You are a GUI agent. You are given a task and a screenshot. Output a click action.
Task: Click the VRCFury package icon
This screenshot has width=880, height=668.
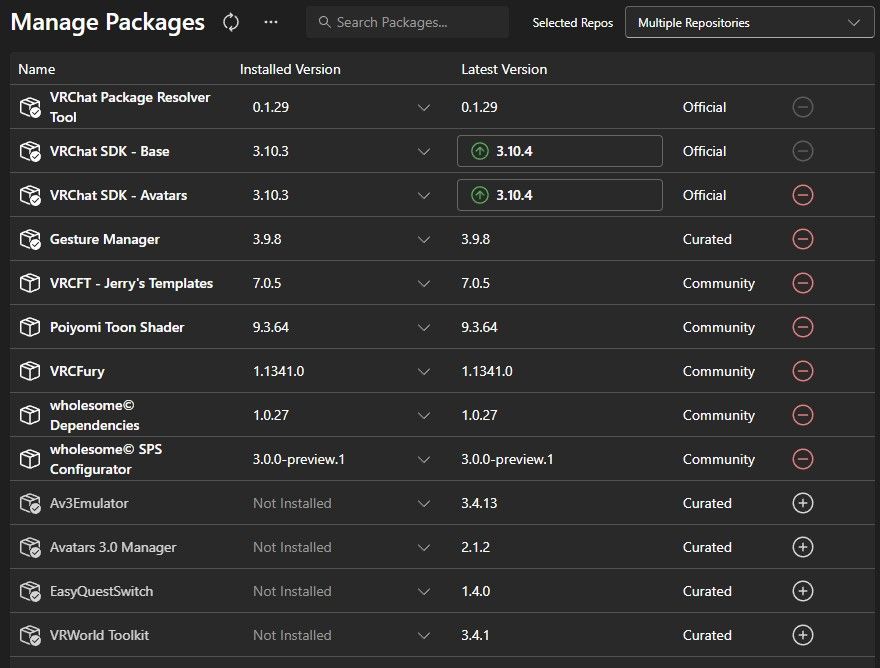coord(30,371)
